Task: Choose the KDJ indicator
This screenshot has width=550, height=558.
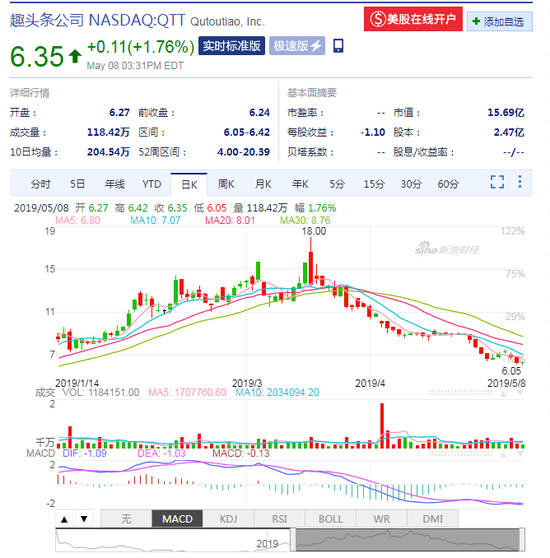Action: [x=228, y=519]
